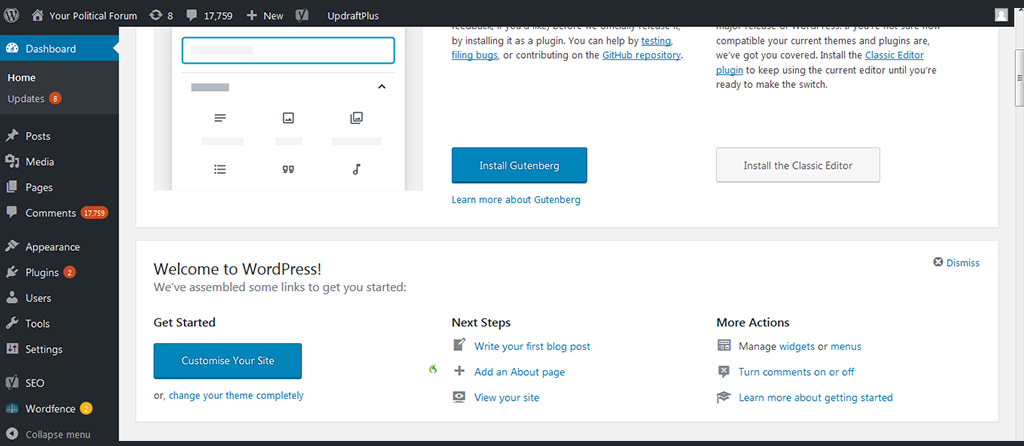1024x446 pixels.
Task: Open the Learn more about Gutenberg link
Action: point(516,199)
